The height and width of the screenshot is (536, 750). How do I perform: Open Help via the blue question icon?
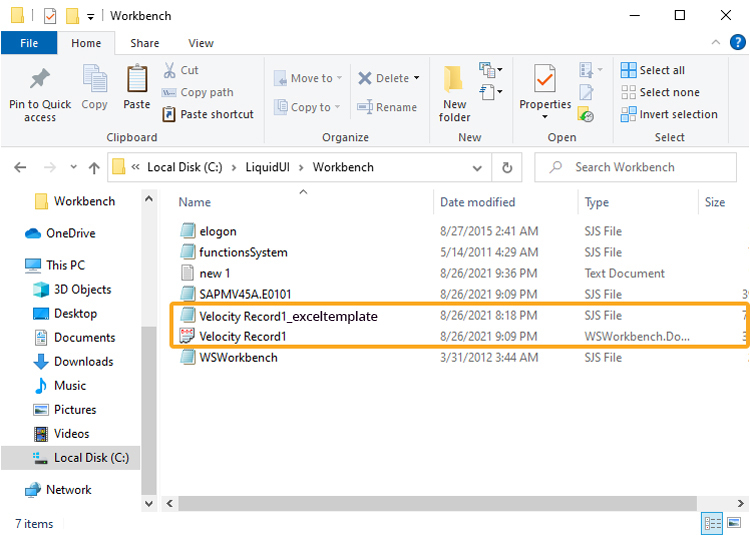(738, 42)
